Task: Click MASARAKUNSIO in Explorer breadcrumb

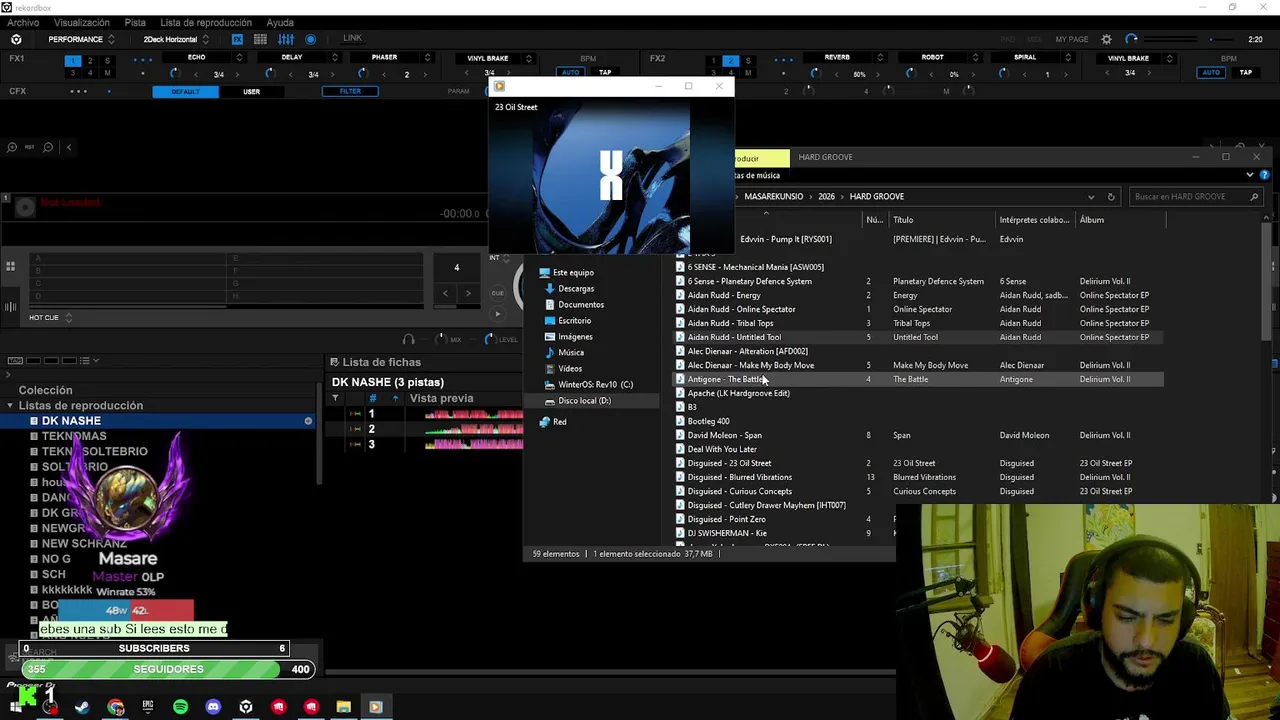Action: (x=773, y=197)
